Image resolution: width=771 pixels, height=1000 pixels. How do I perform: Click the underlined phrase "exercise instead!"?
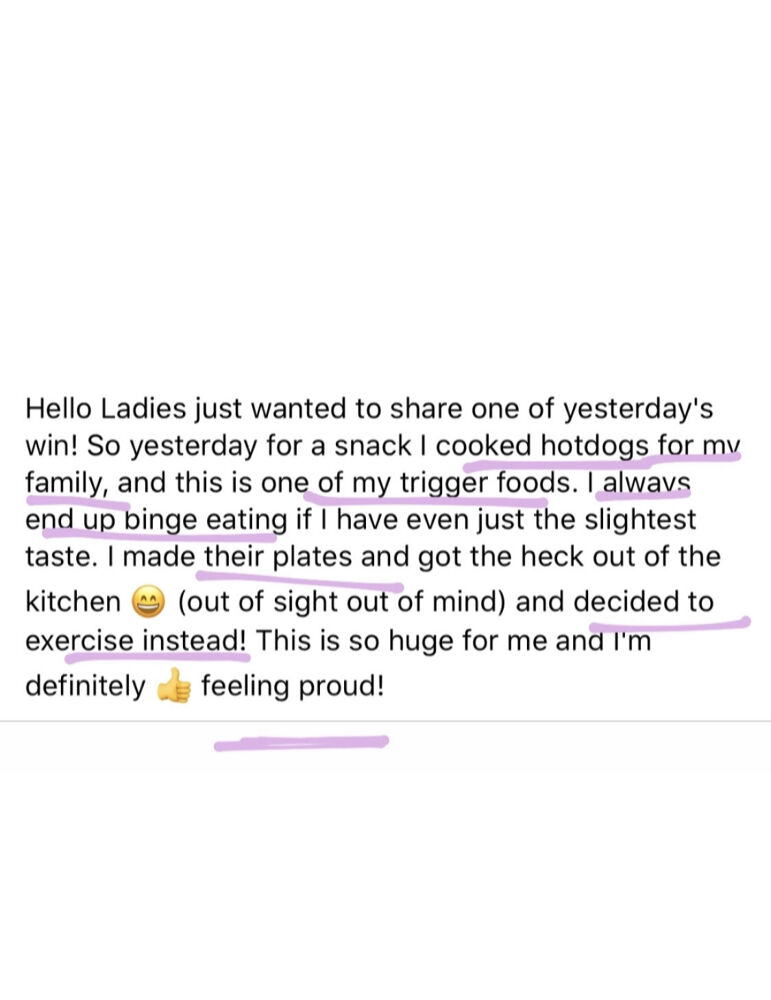[137, 640]
